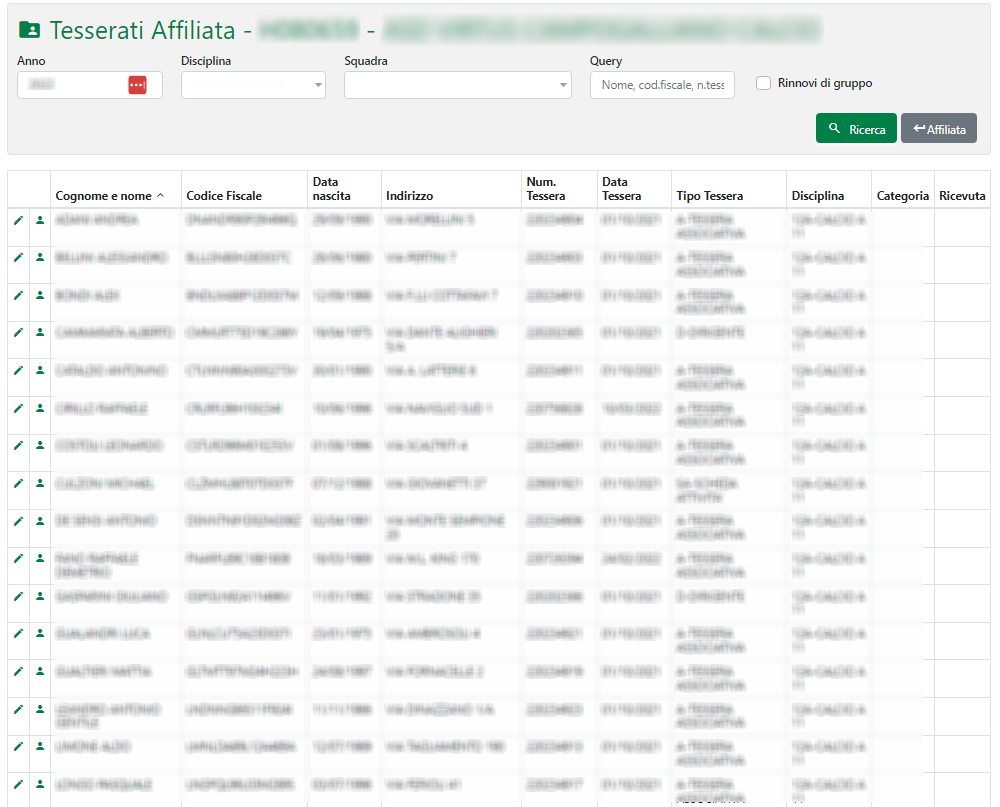Go back using the Affiliata button
This screenshot has height=807, width=1000.
point(938,129)
